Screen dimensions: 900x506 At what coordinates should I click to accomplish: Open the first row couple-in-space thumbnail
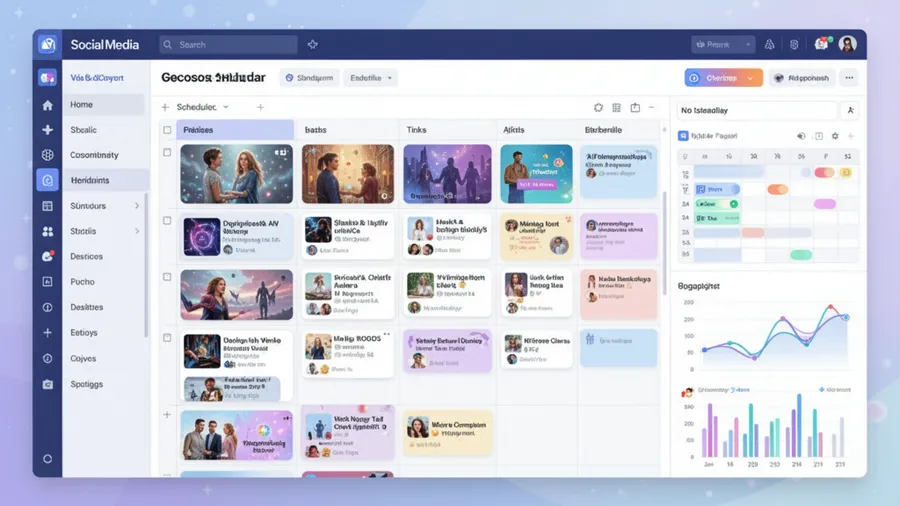(x=236, y=174)
